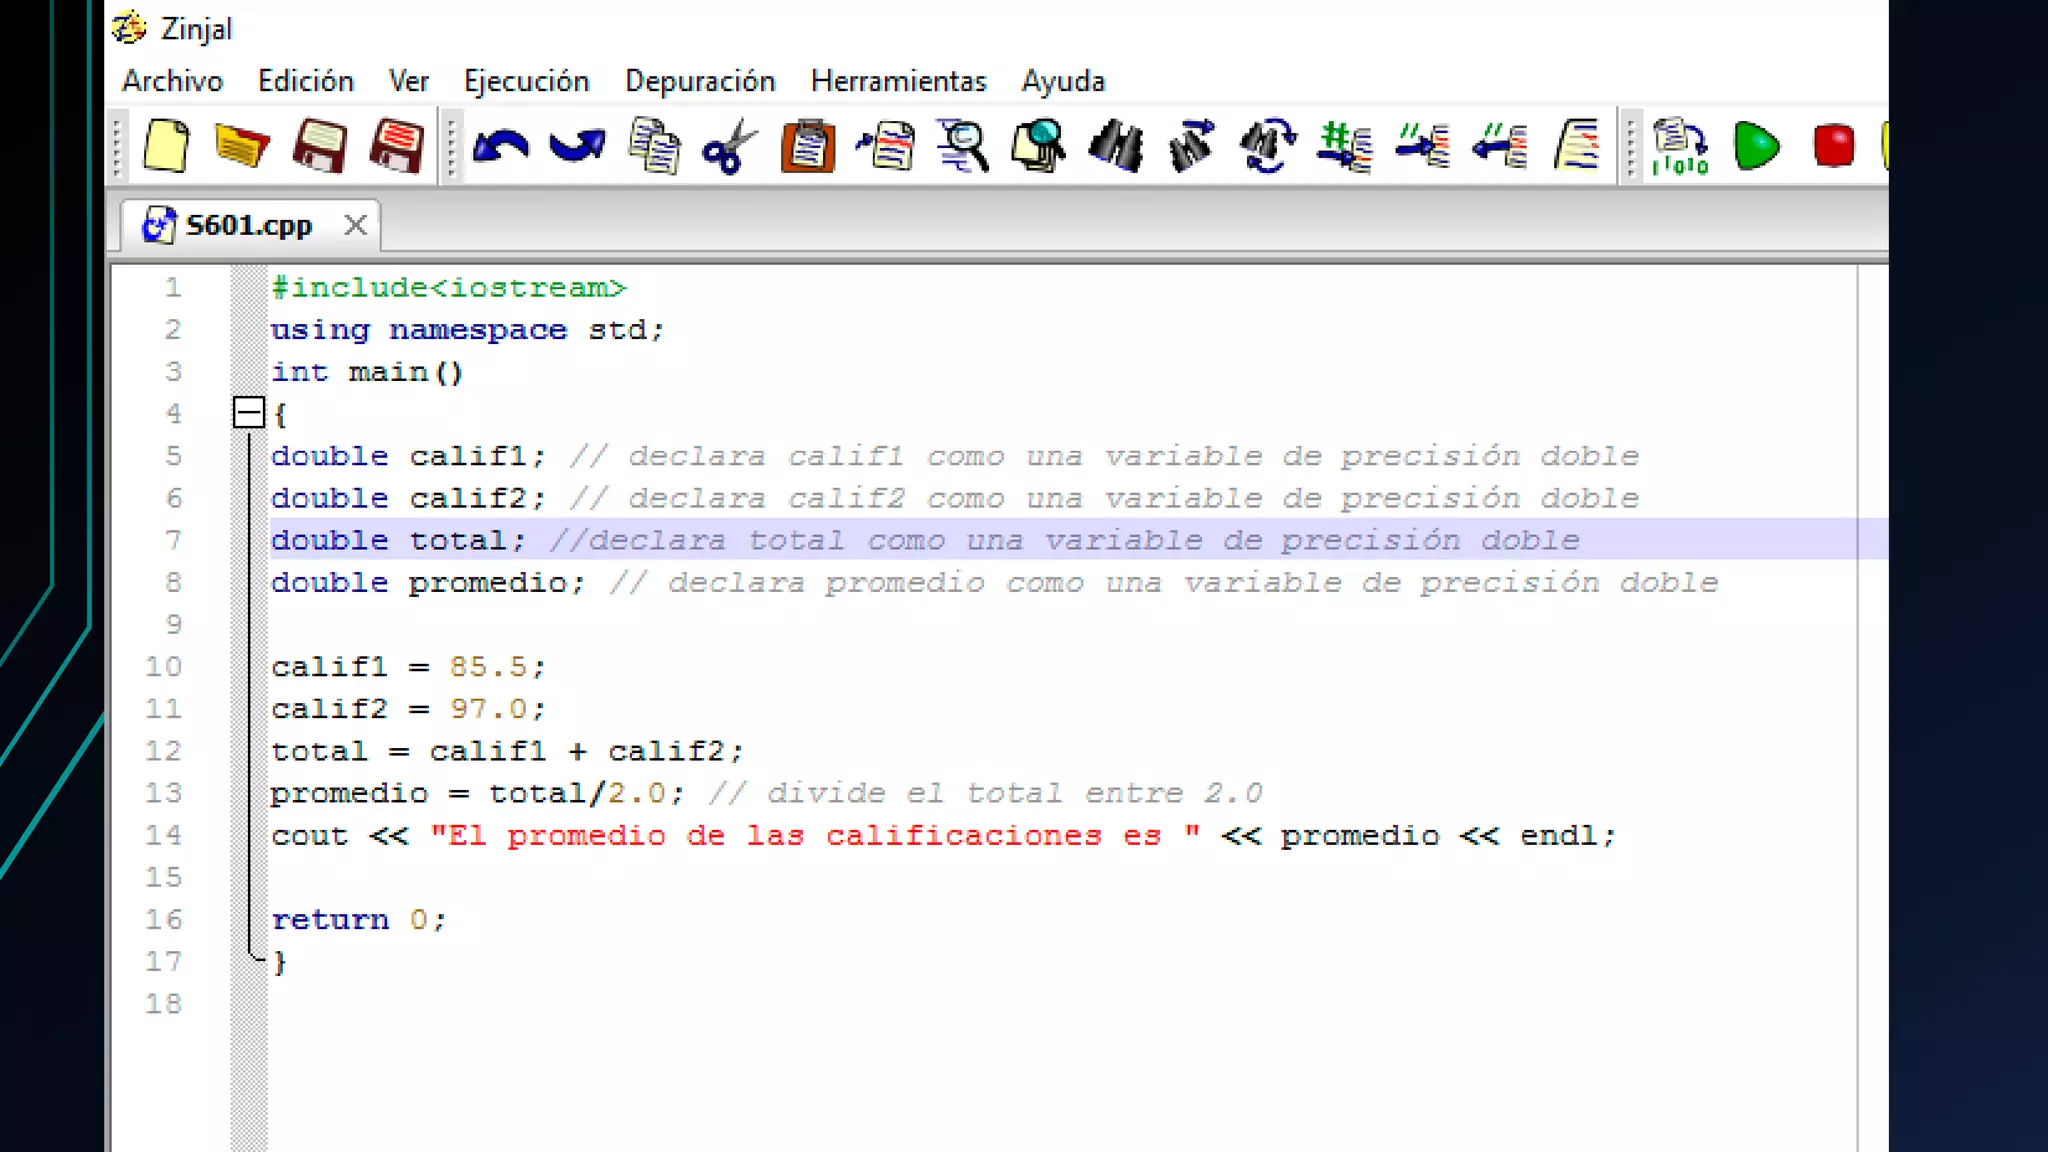Click the Paste clipboard icon

(807, 146)
